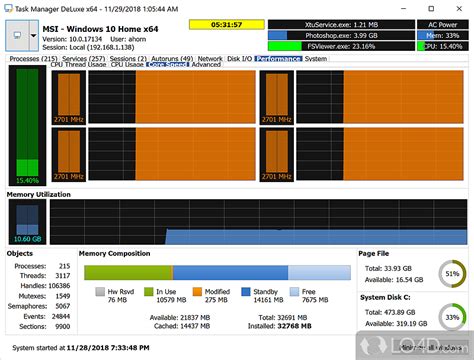Switch to CPU Thread Usage sub-tab
Viewport: 474px width, 360px height.
coord(78,65)
